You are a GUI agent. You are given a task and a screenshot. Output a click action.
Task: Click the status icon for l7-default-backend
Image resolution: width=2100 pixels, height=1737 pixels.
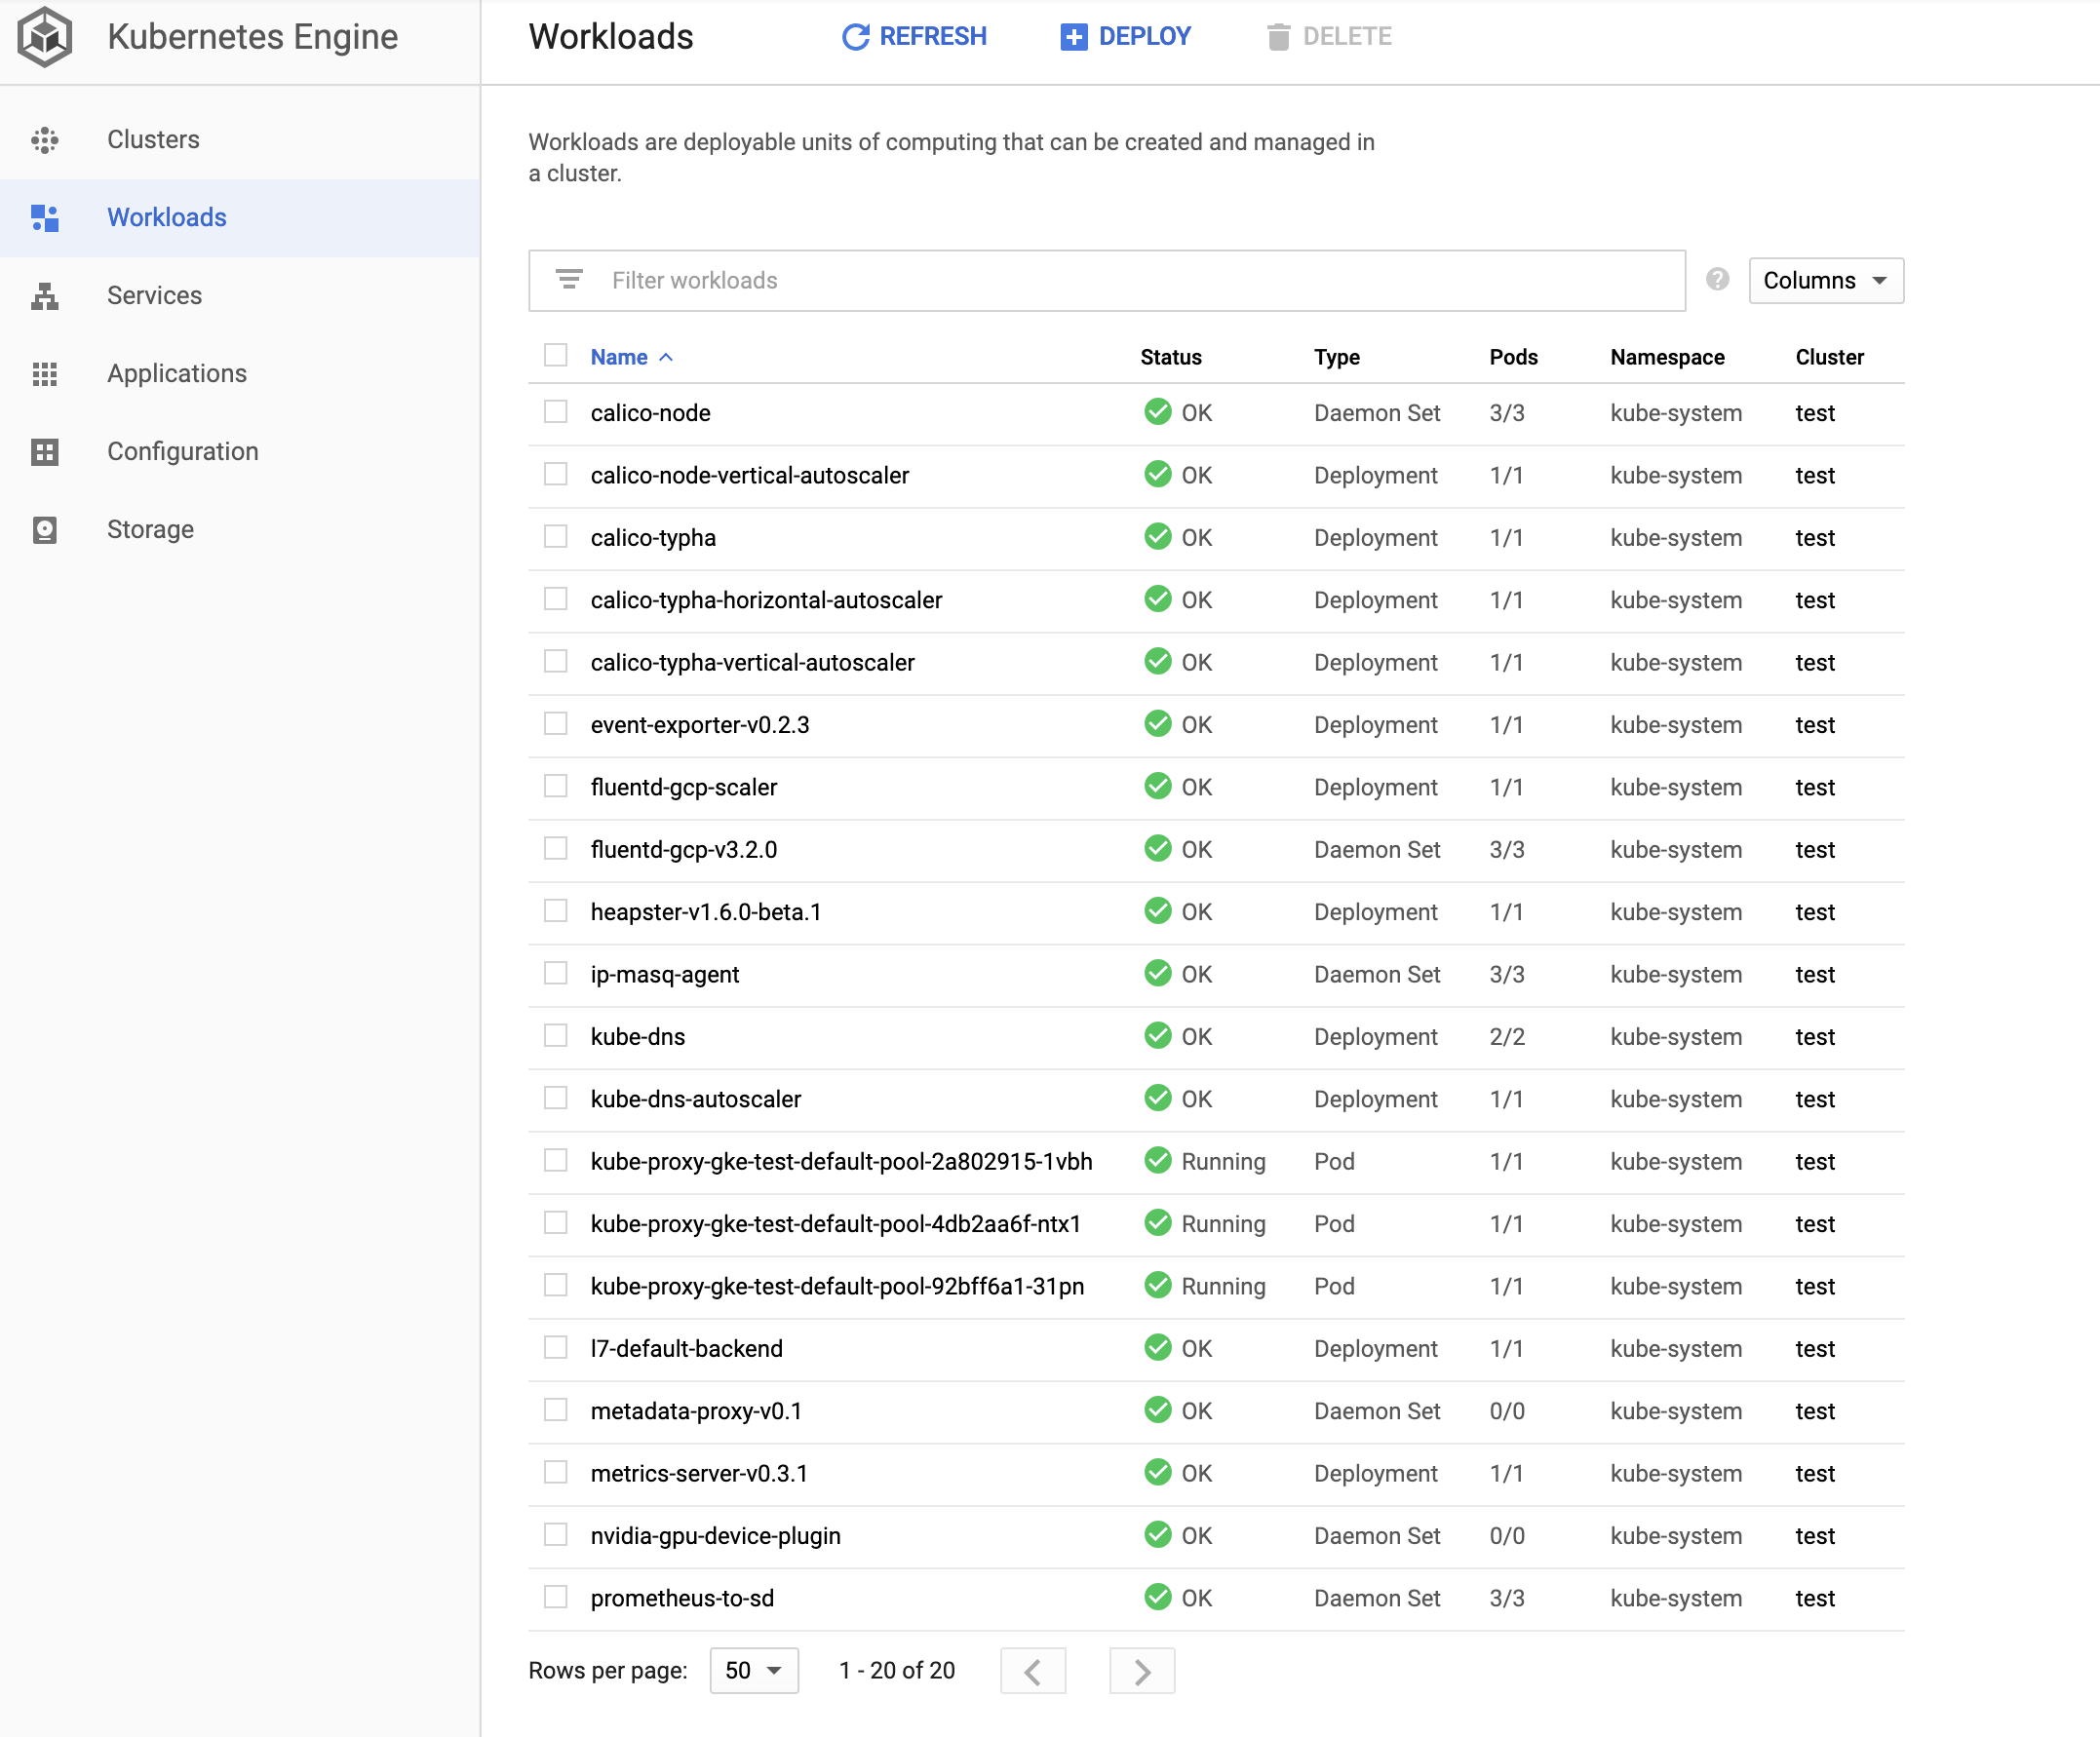(x=1158, y=1348)
